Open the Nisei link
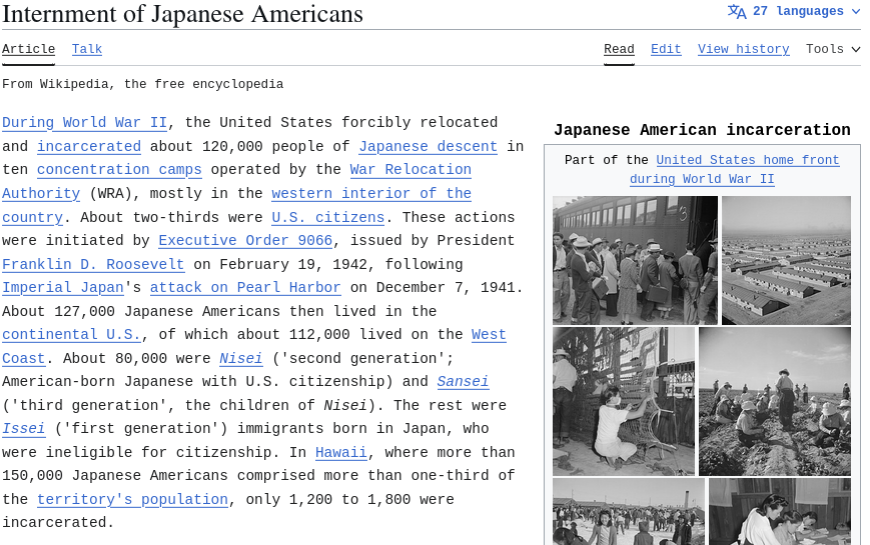The image size is (870, 545). pyautogui.click(x=240, y=359)
